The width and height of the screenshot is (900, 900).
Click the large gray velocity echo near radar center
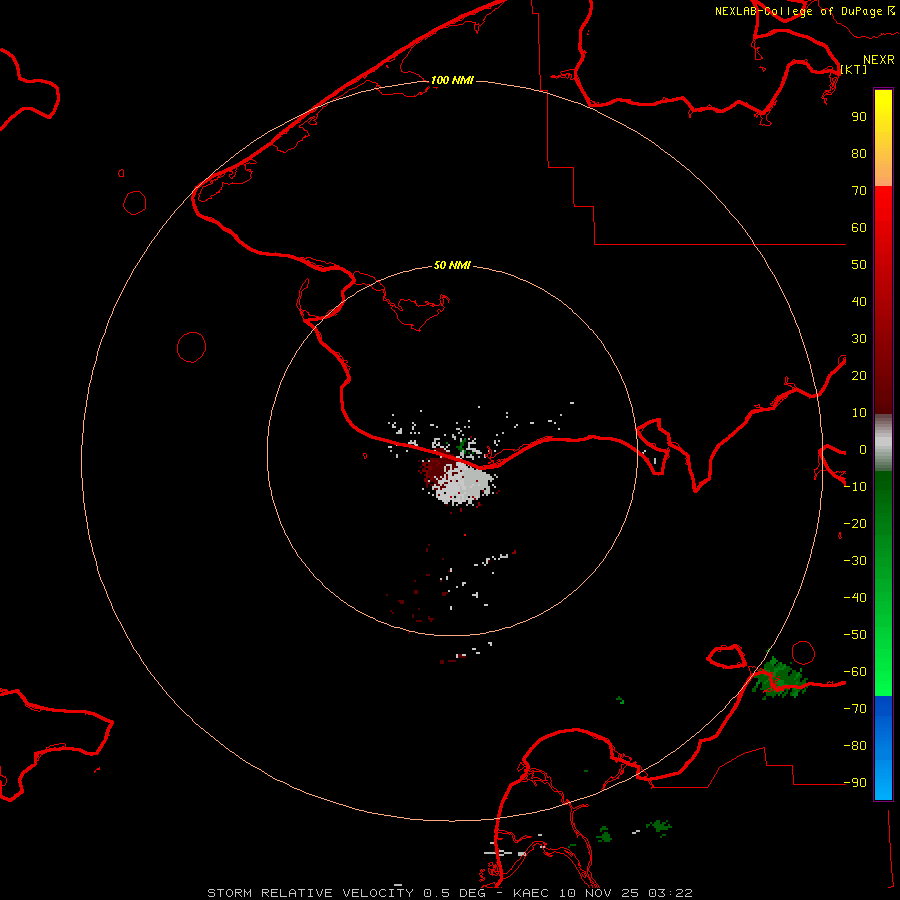tap(464, 484)
